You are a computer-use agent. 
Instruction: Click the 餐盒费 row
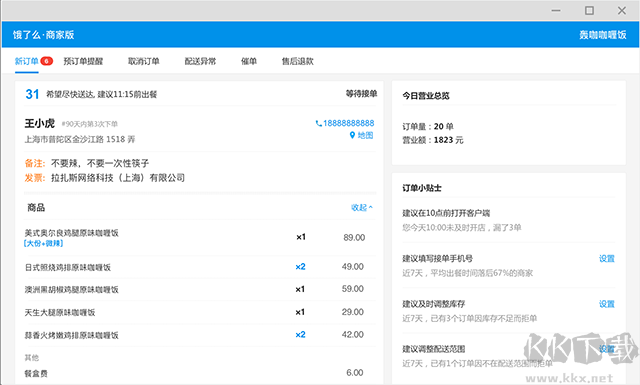200,373
